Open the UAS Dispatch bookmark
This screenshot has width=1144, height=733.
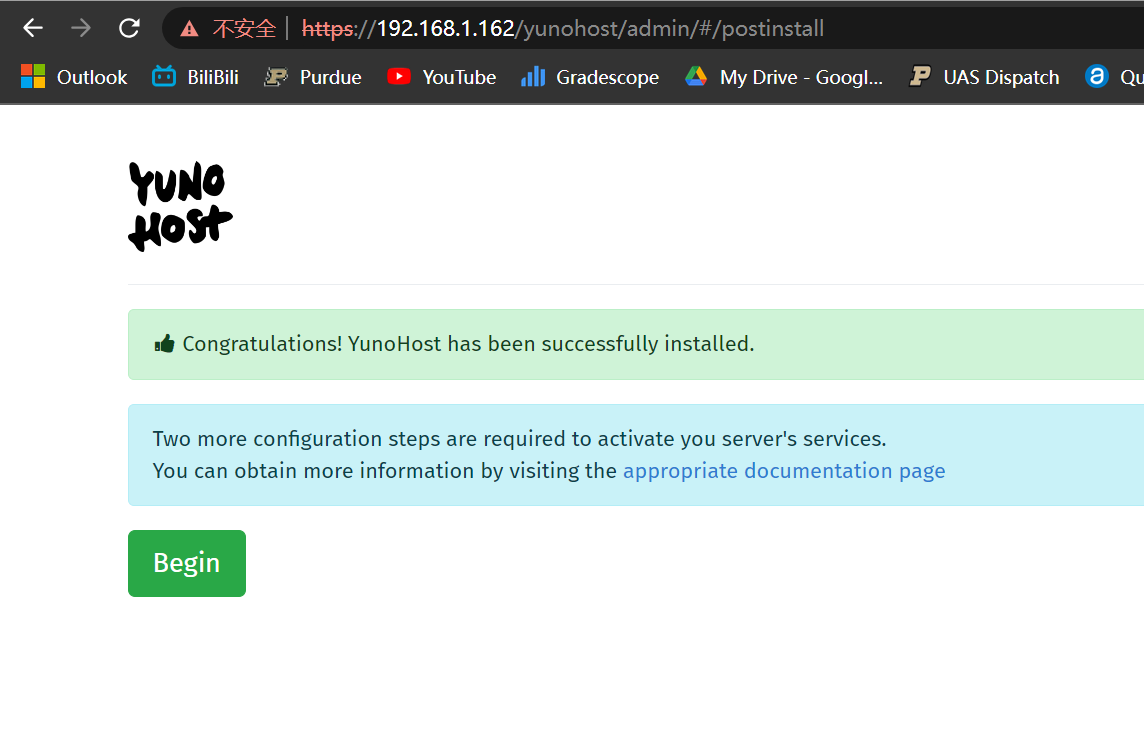click(x=983, y=77)
